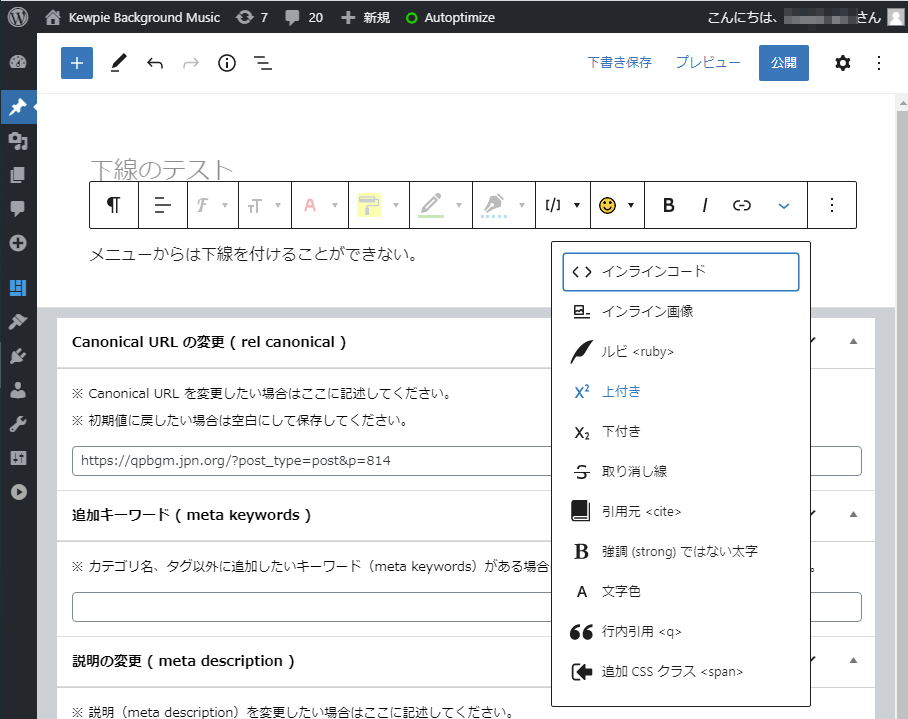Click the play-circle sidebar icon

click(x=18, y=491)
